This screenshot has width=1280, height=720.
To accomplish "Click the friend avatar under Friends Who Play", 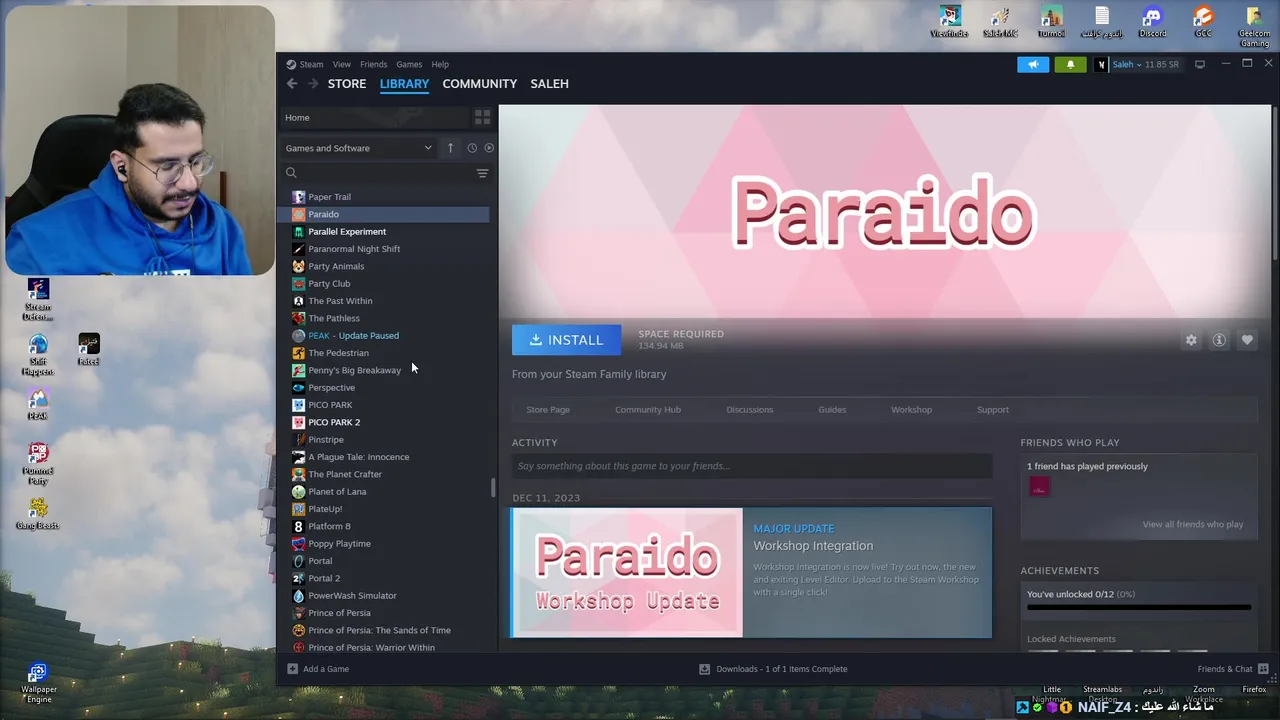I will point(1039,487).
